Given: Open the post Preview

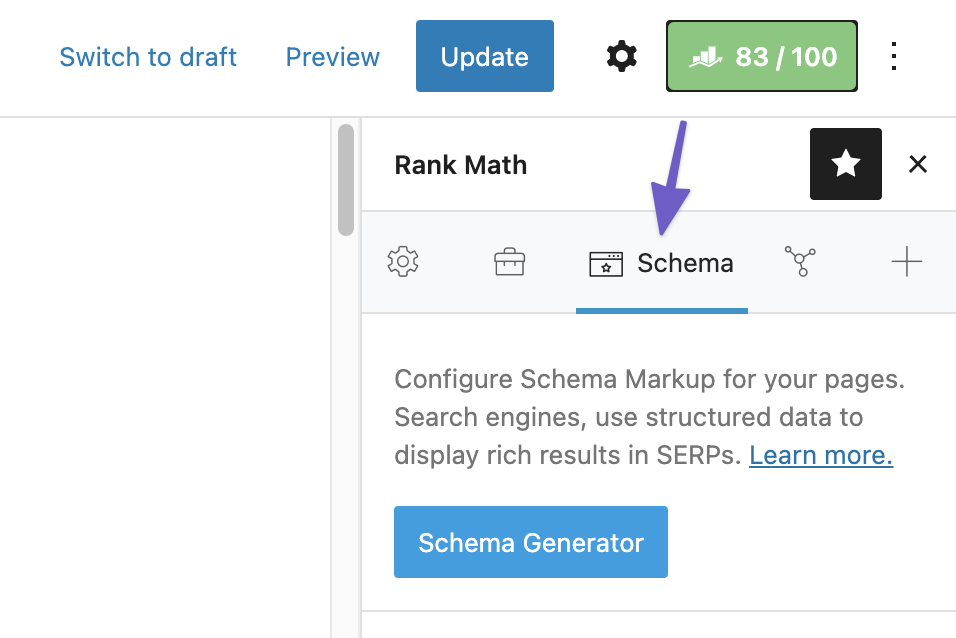Looking at the screenshot, I should click(332, 57).
